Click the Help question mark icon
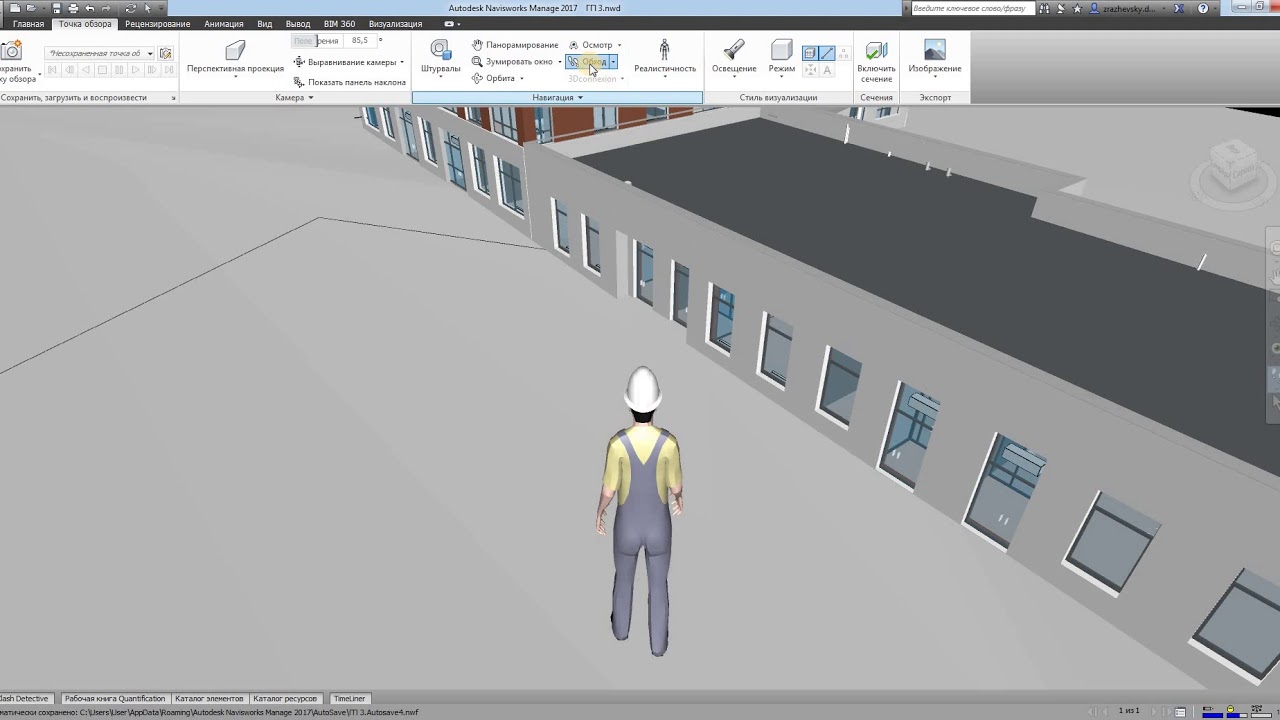The width and height of the screenshot is (1280, 720). point(1203,8)
